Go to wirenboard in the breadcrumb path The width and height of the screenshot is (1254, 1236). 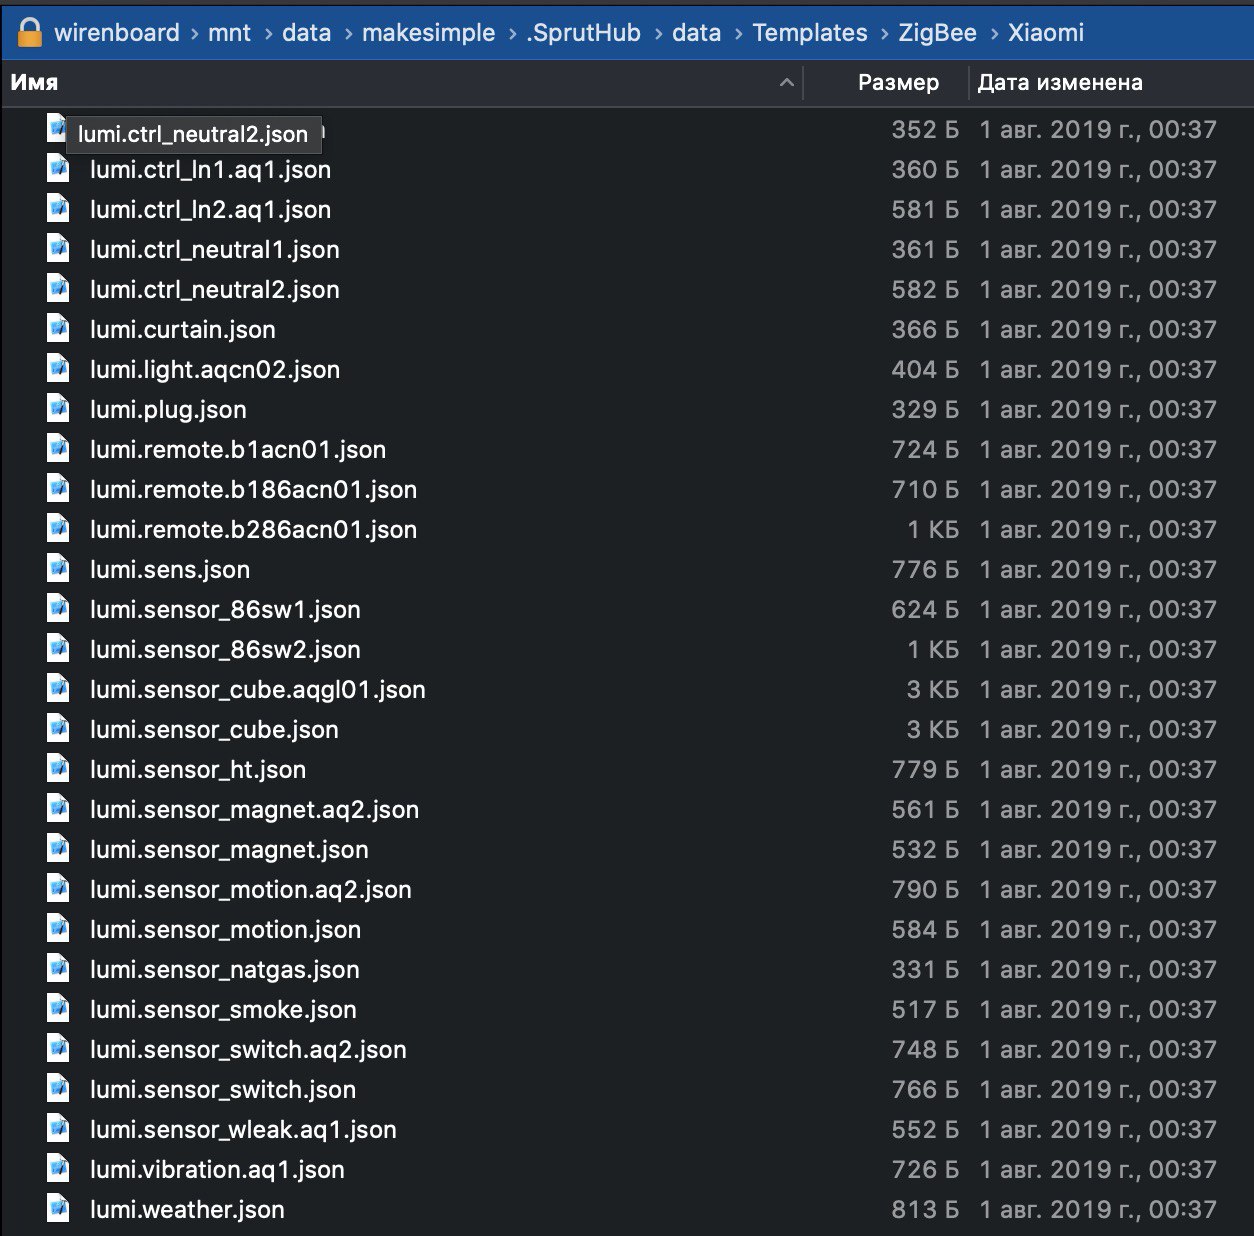tap(116, 33)
